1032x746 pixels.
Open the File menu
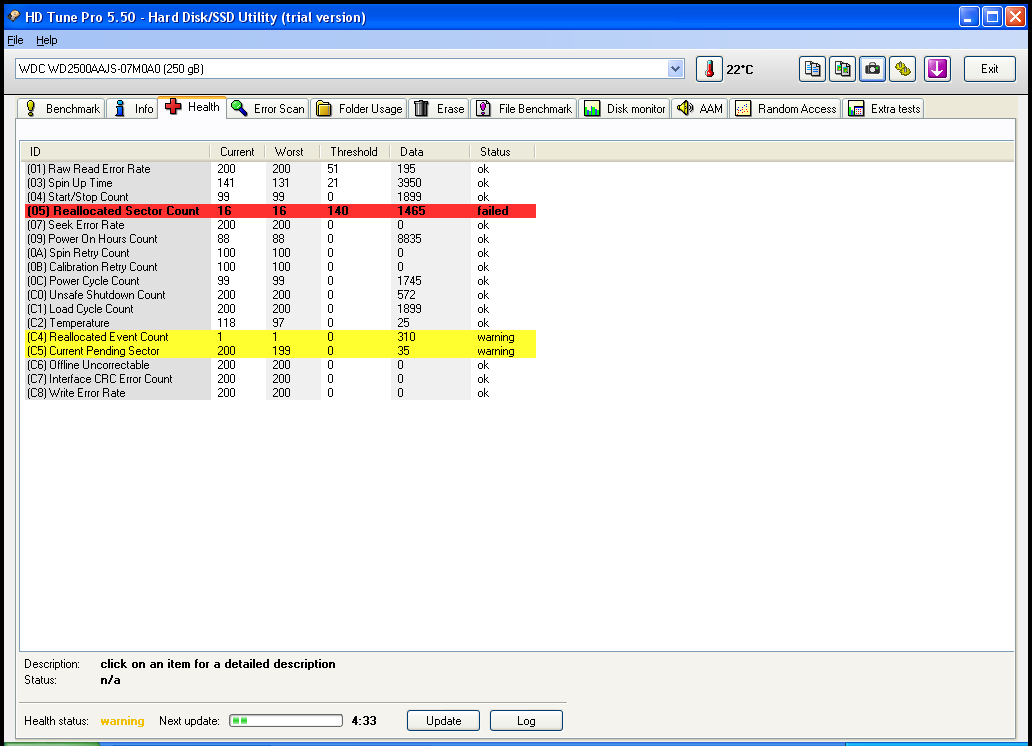tap(15, 40)
